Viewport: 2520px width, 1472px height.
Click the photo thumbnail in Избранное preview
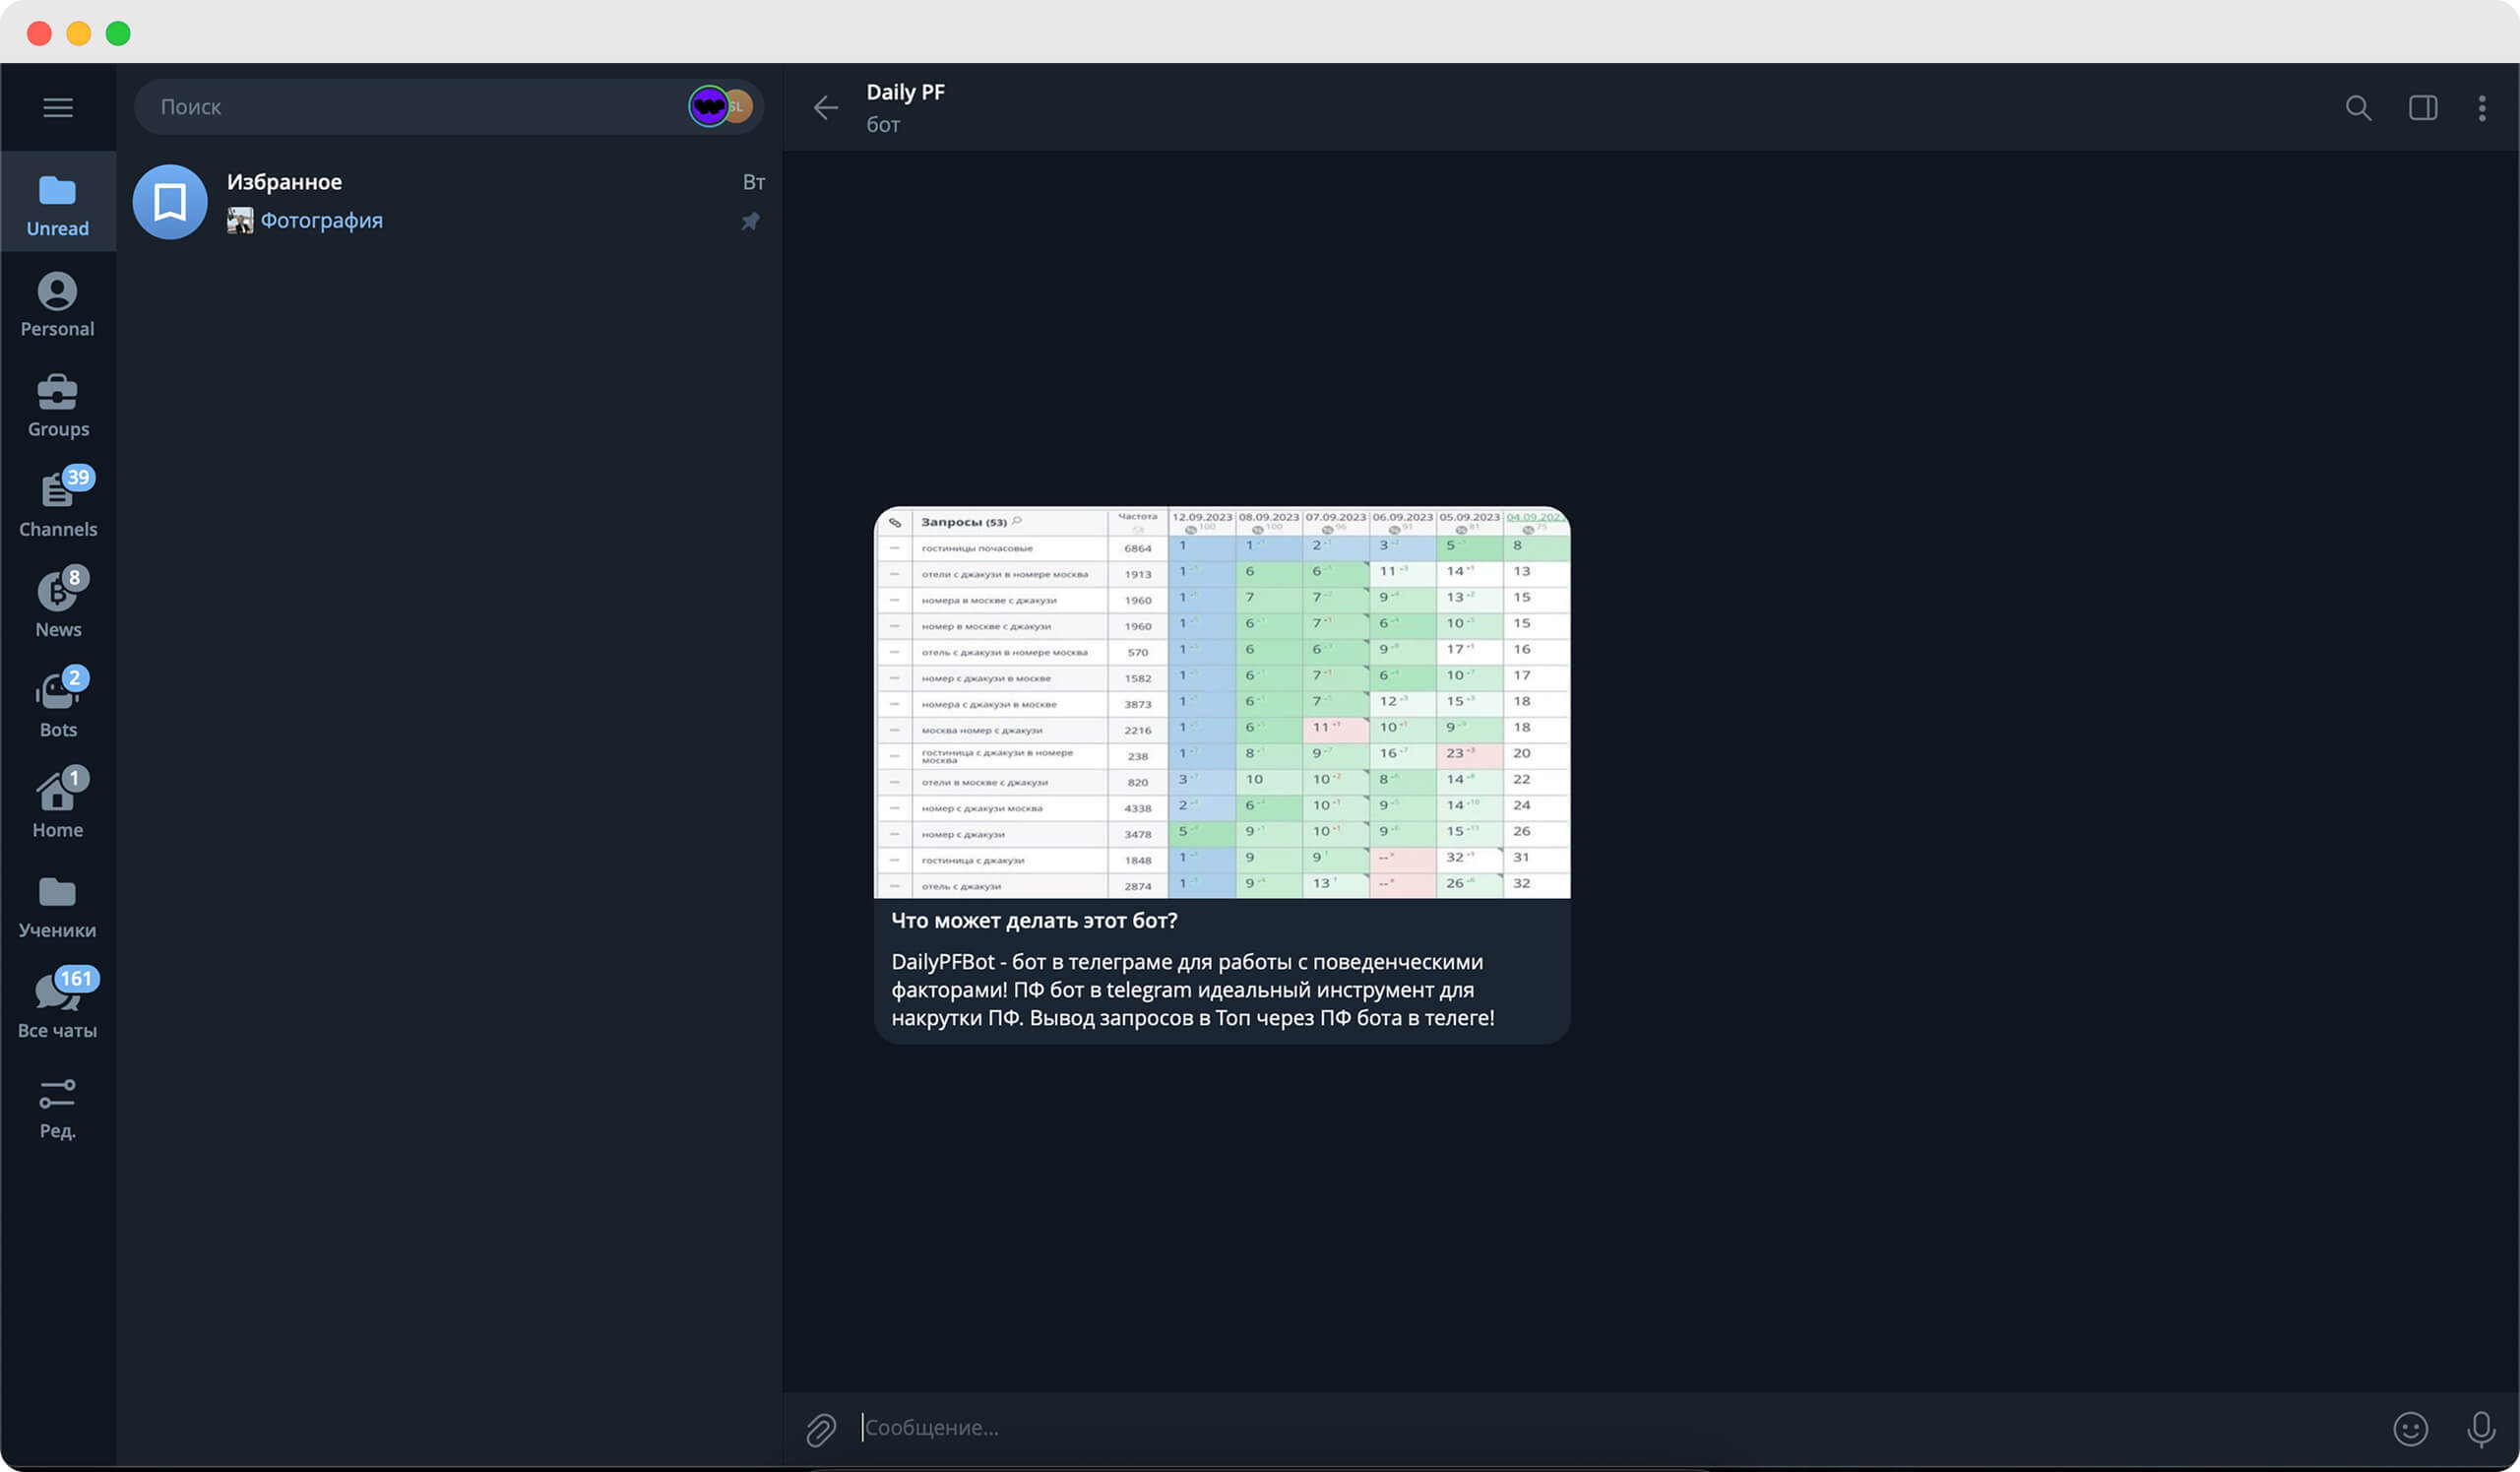240,220
